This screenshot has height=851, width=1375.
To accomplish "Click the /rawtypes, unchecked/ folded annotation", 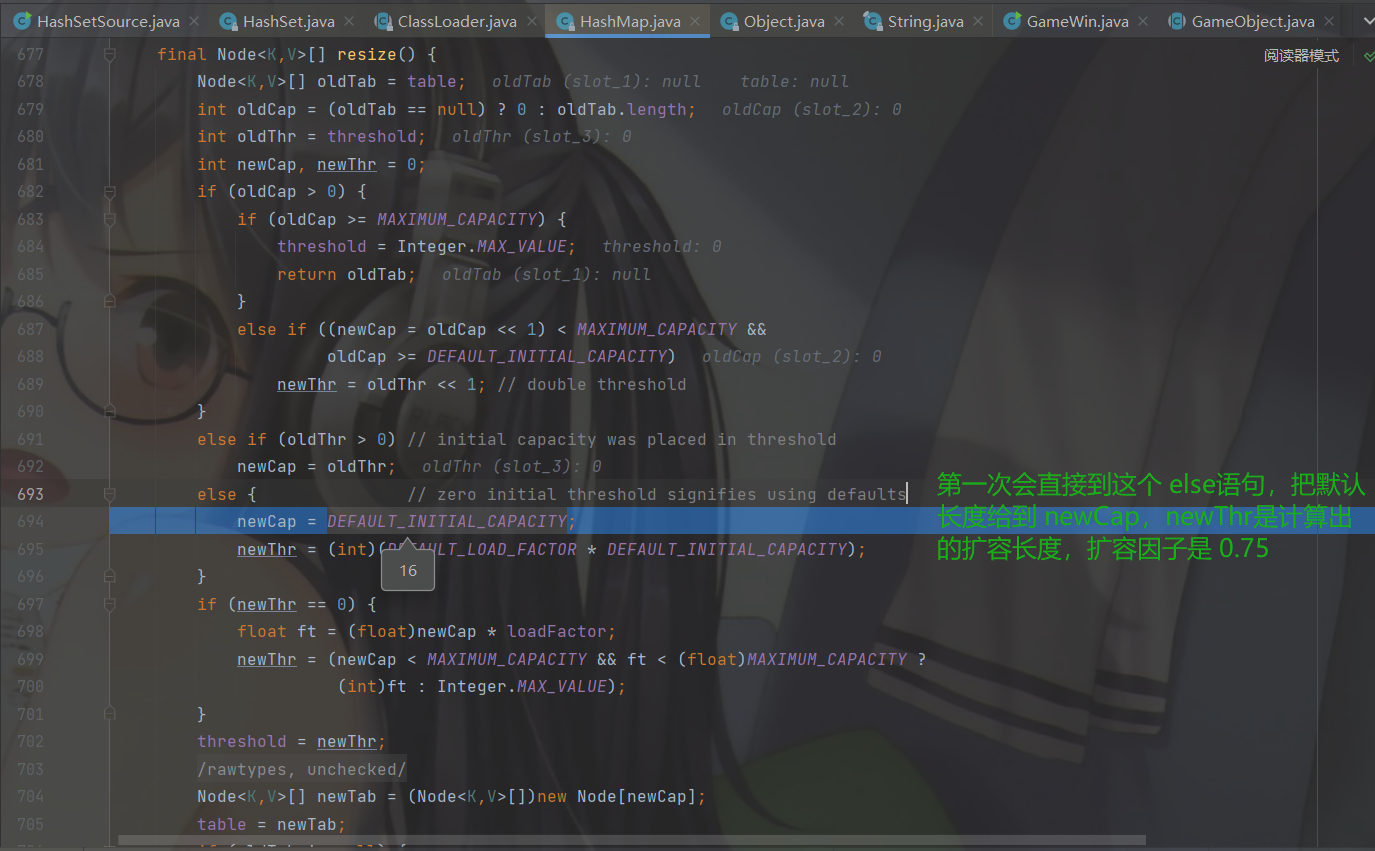I will tap(301, 769).
